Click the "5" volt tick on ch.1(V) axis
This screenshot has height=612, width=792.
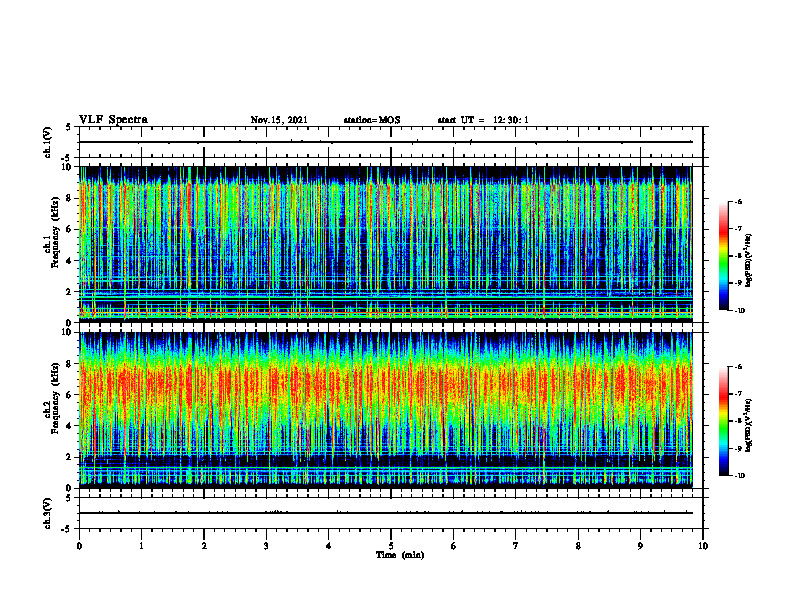click(68, 127)
